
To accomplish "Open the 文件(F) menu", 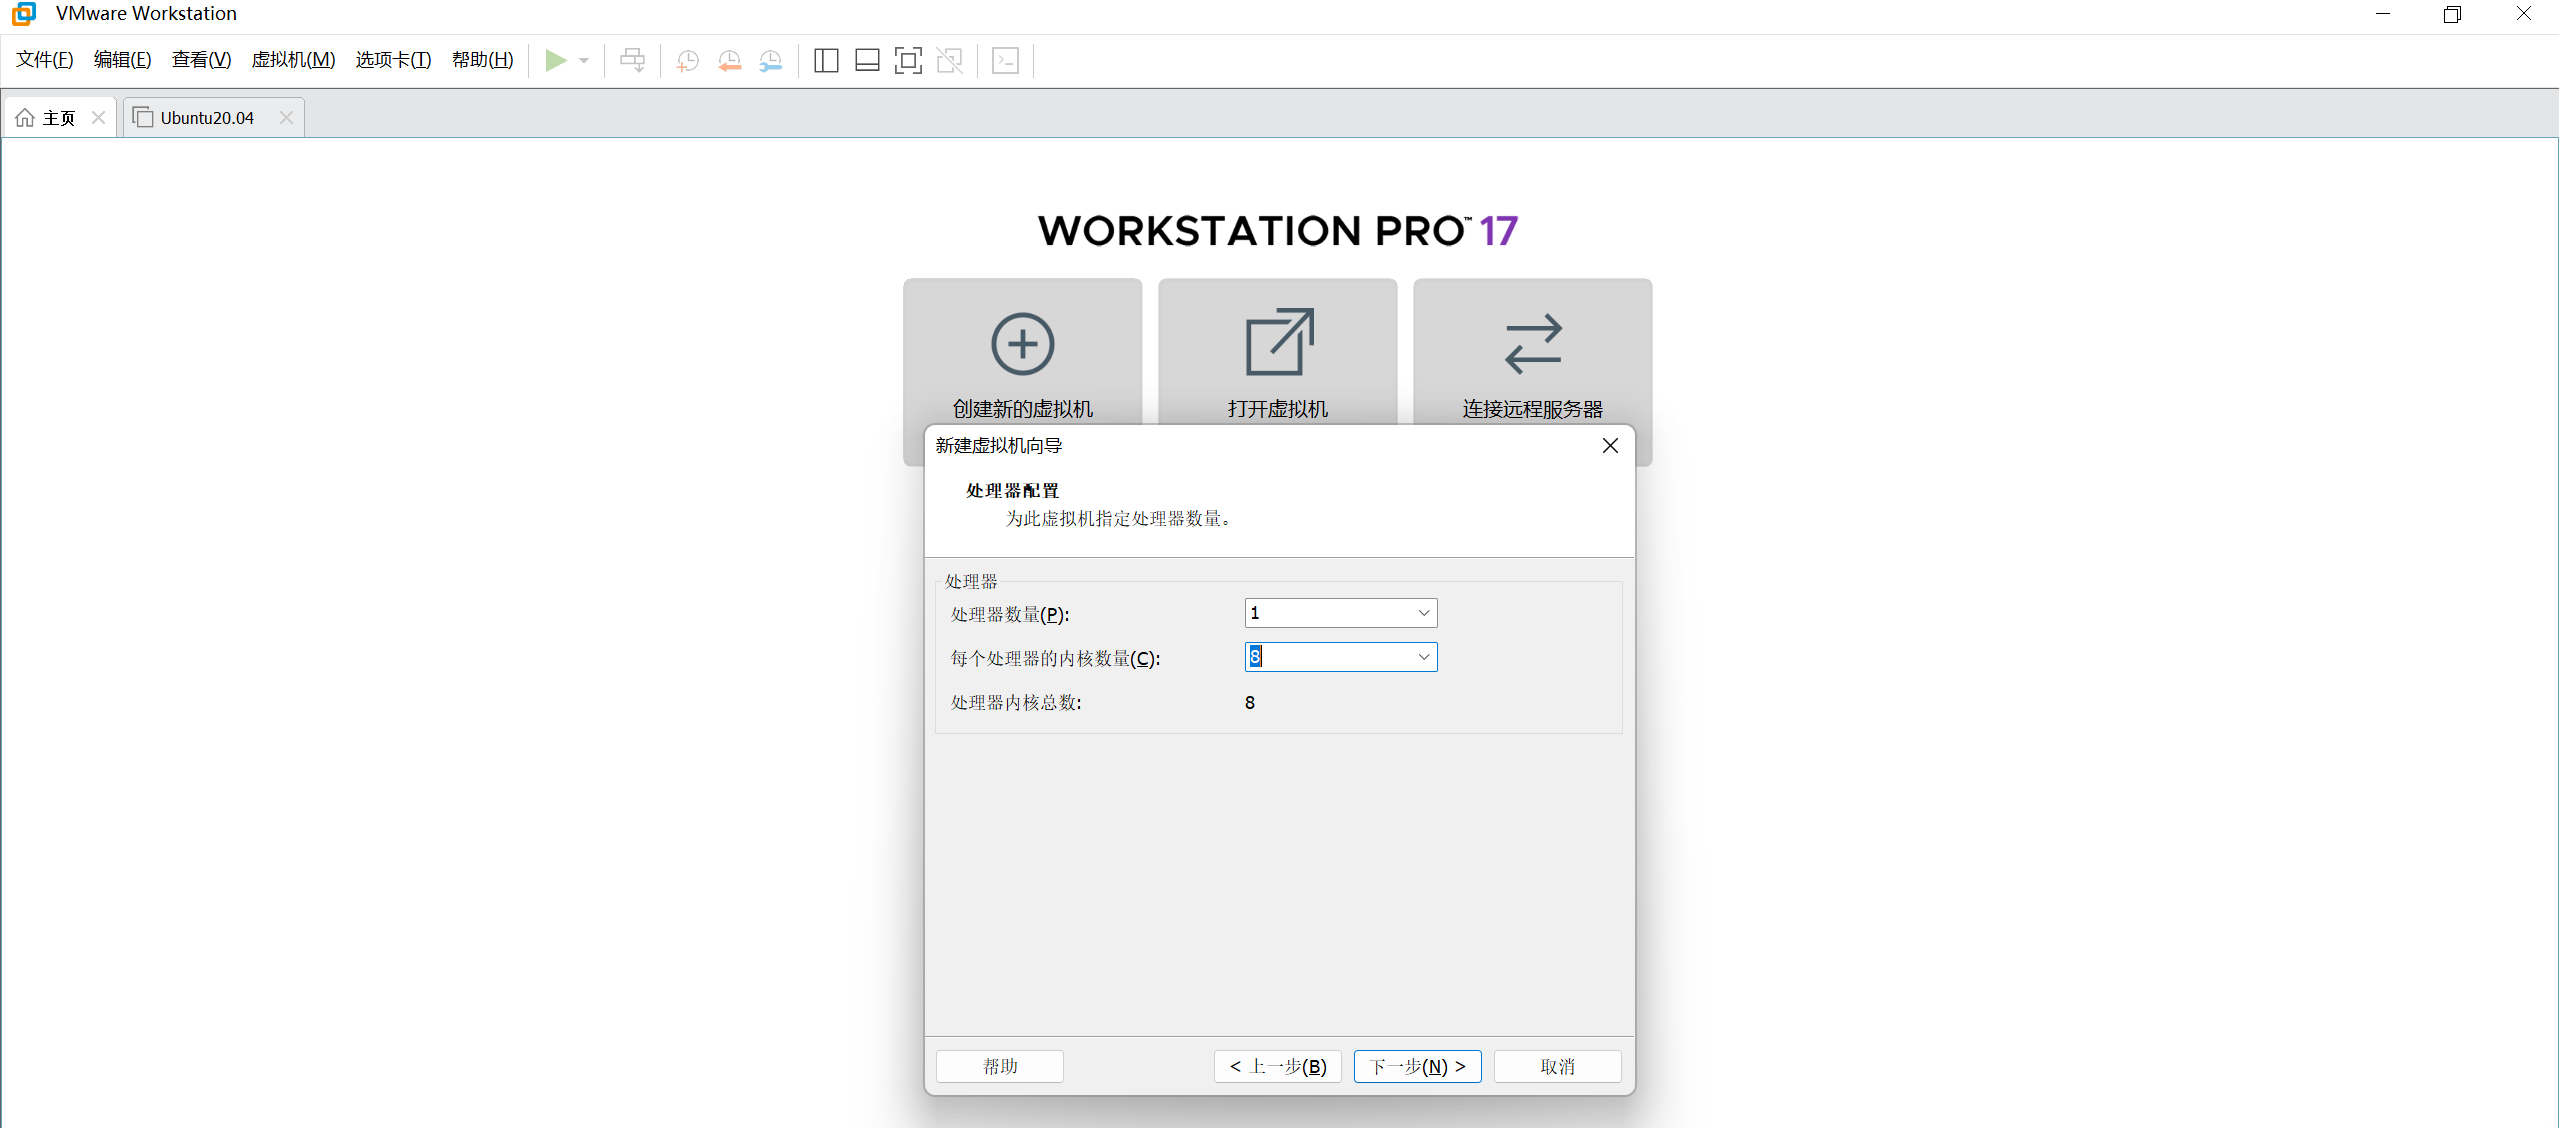I will point(45,60).
